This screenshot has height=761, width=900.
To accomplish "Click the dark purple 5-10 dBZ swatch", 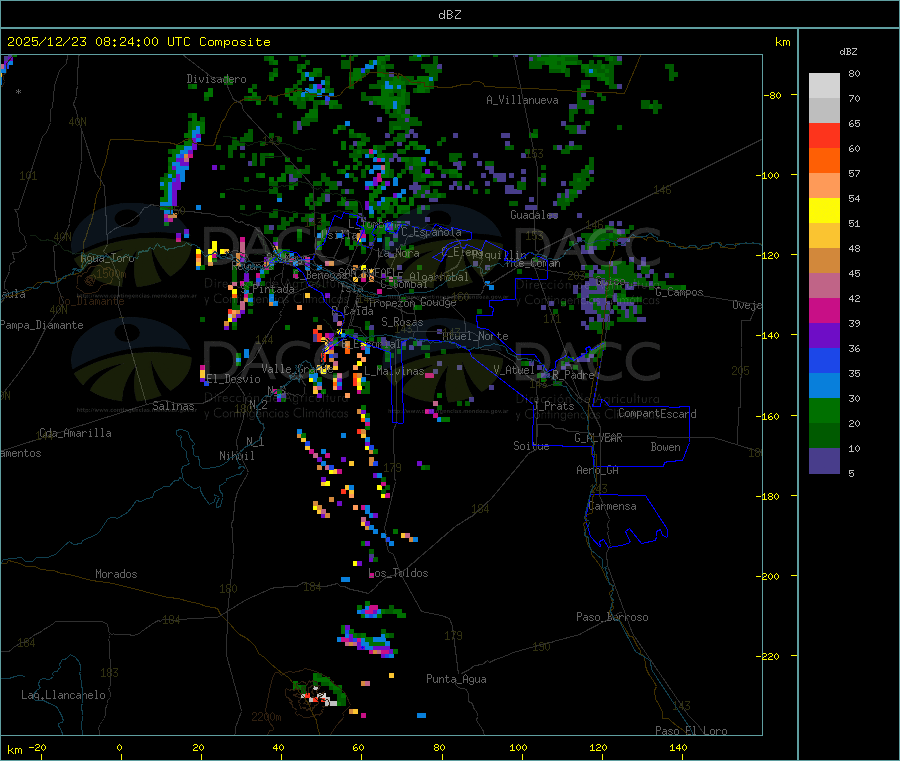I will [x=824, y=461].
